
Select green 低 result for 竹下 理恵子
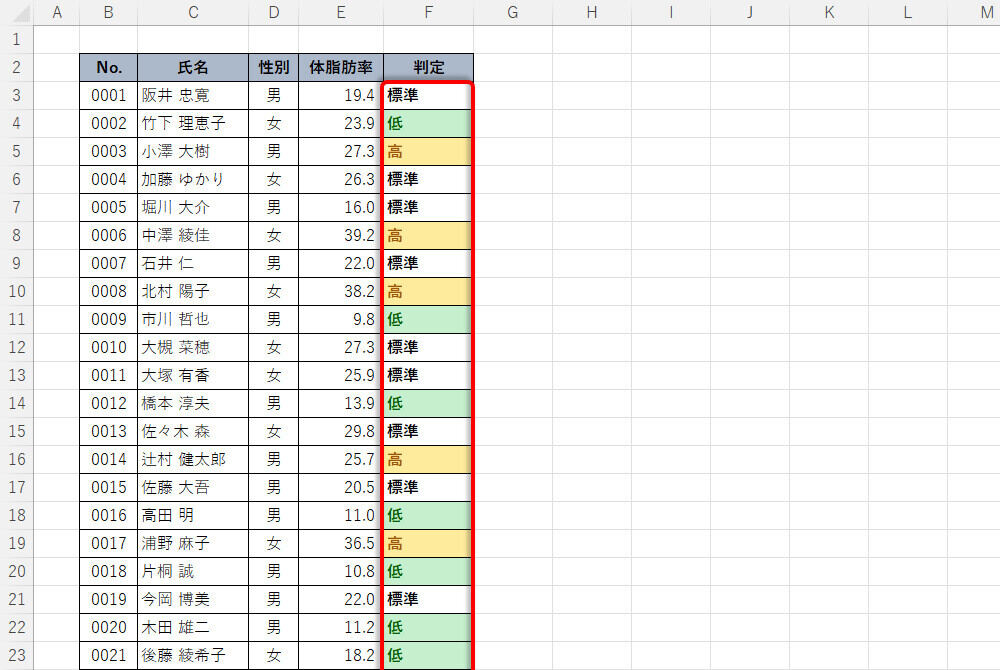(427, 124)
